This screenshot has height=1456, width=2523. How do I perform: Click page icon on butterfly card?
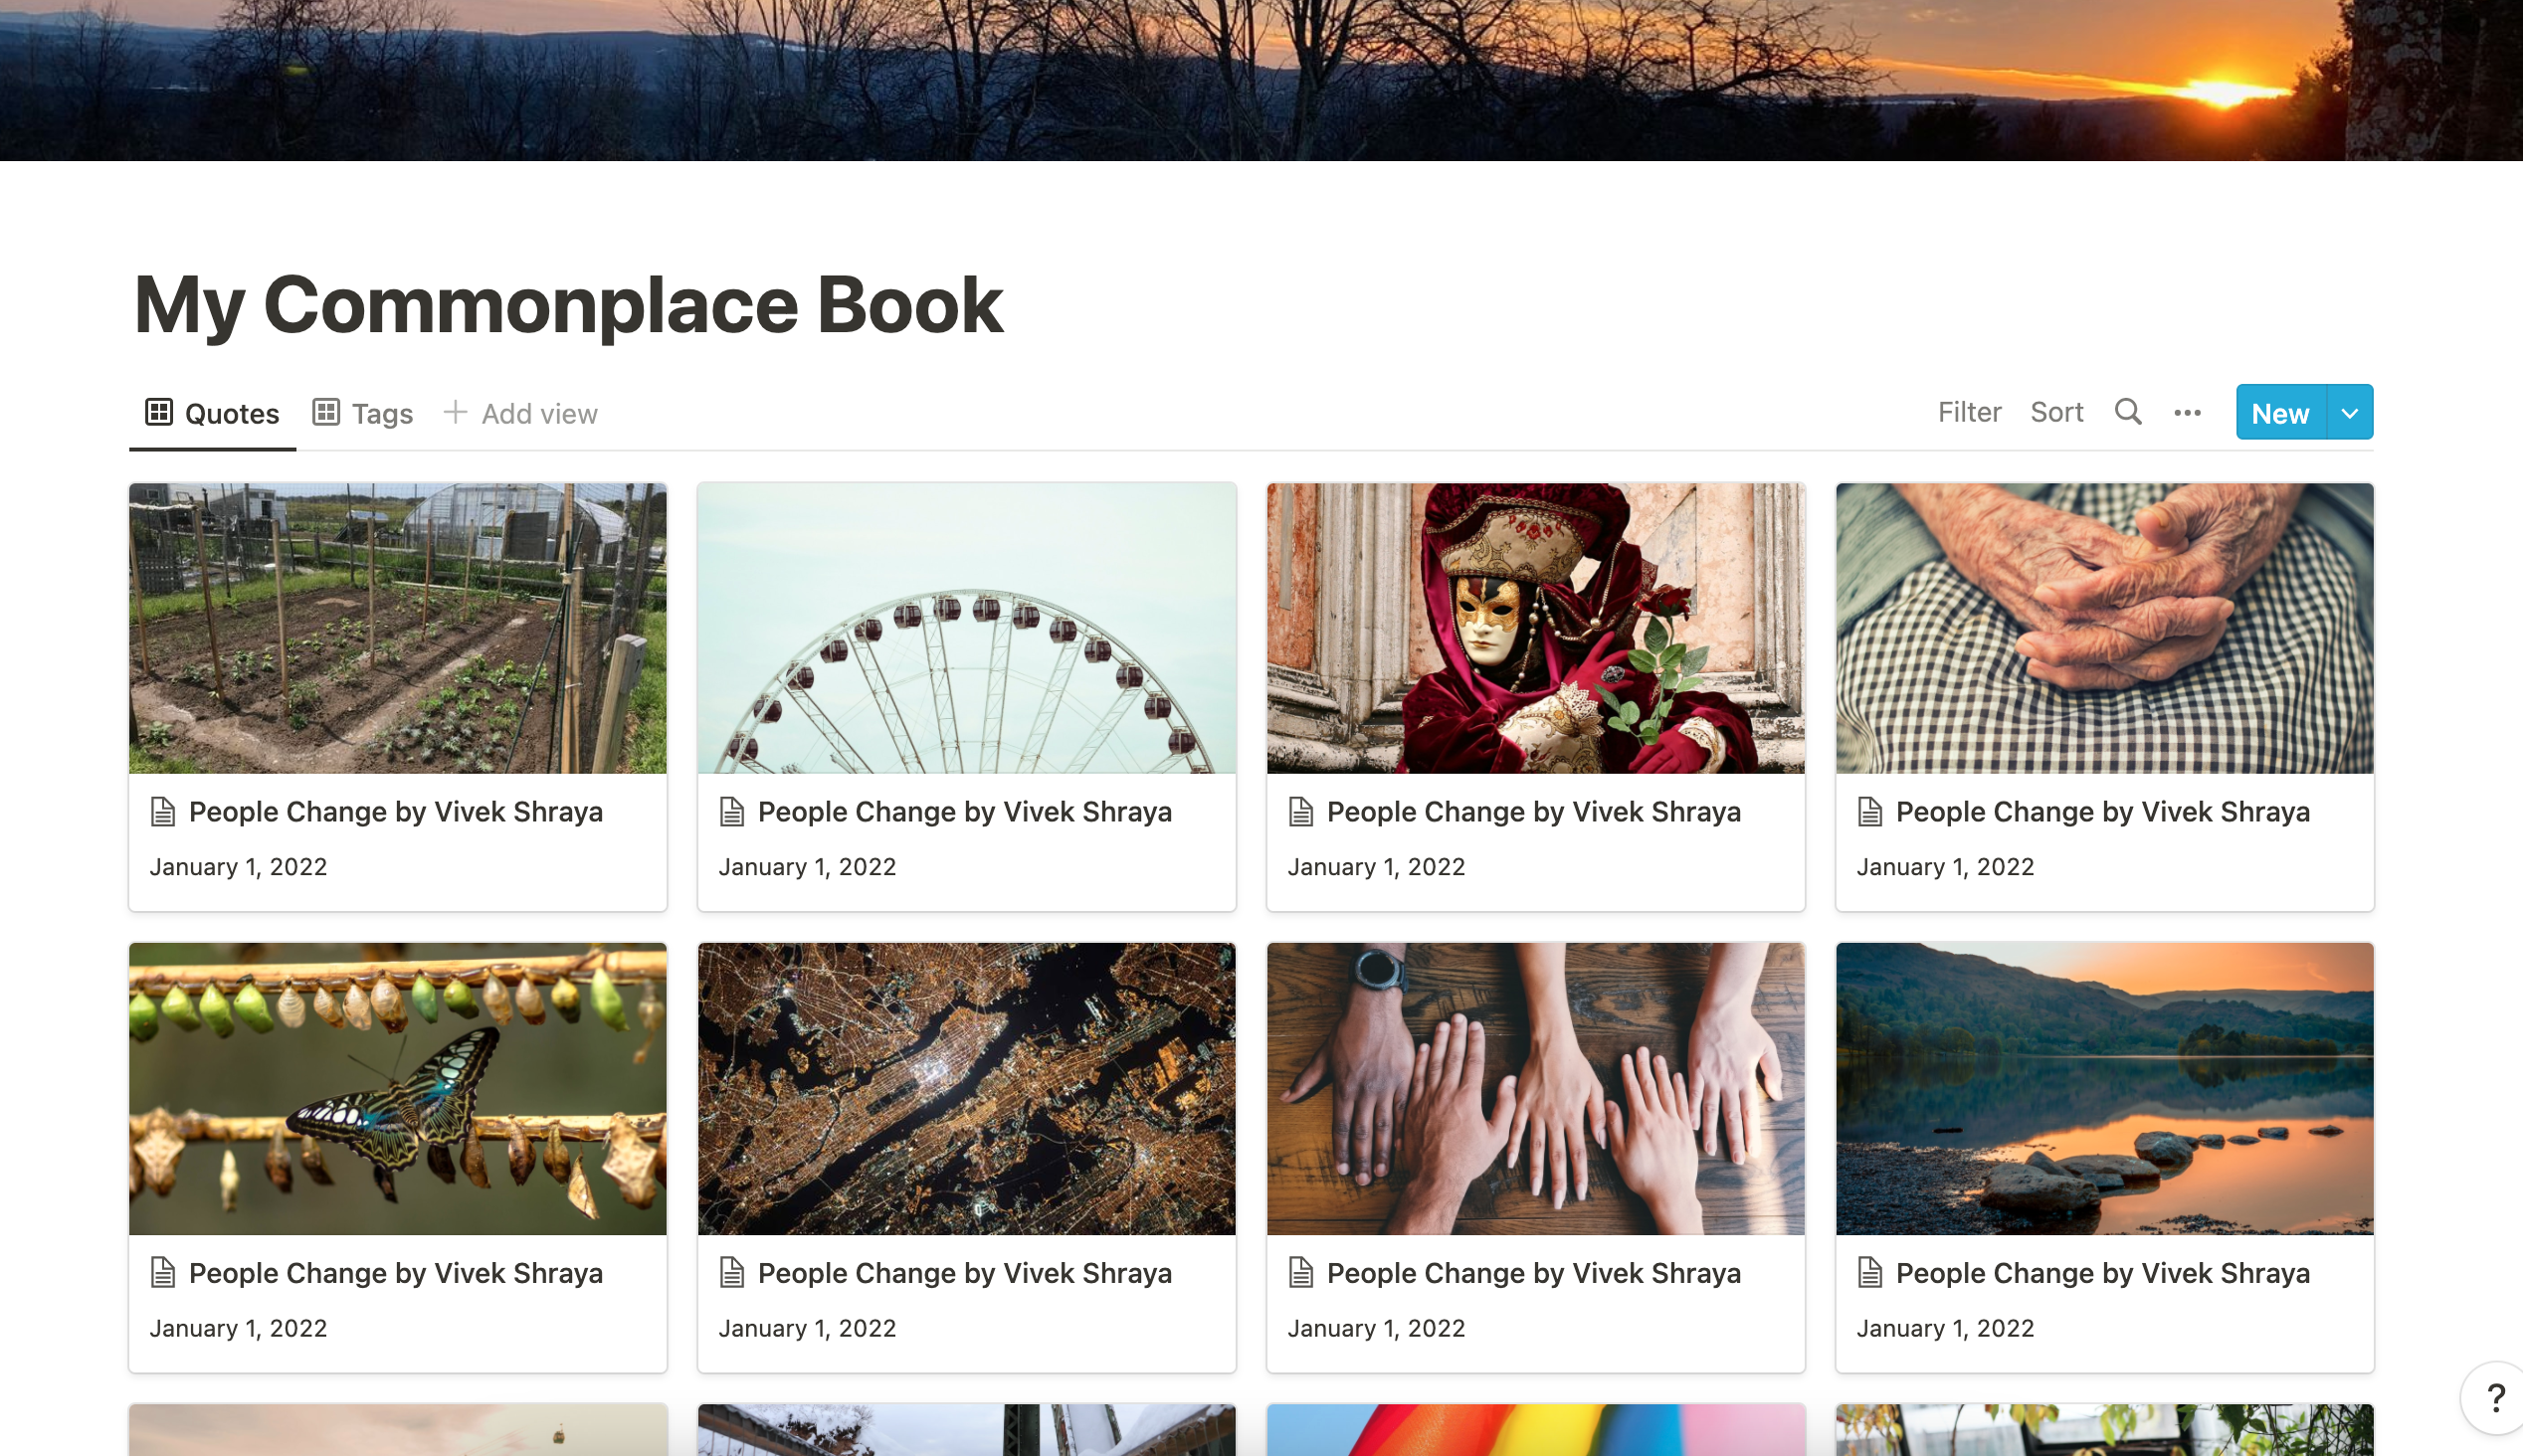pyautogui.click(x=163, y=1273)
